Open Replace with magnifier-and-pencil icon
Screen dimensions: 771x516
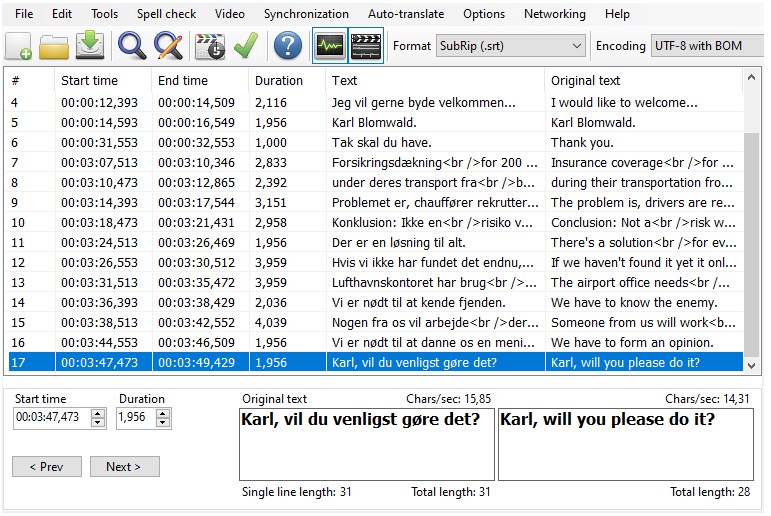(168, 46)
